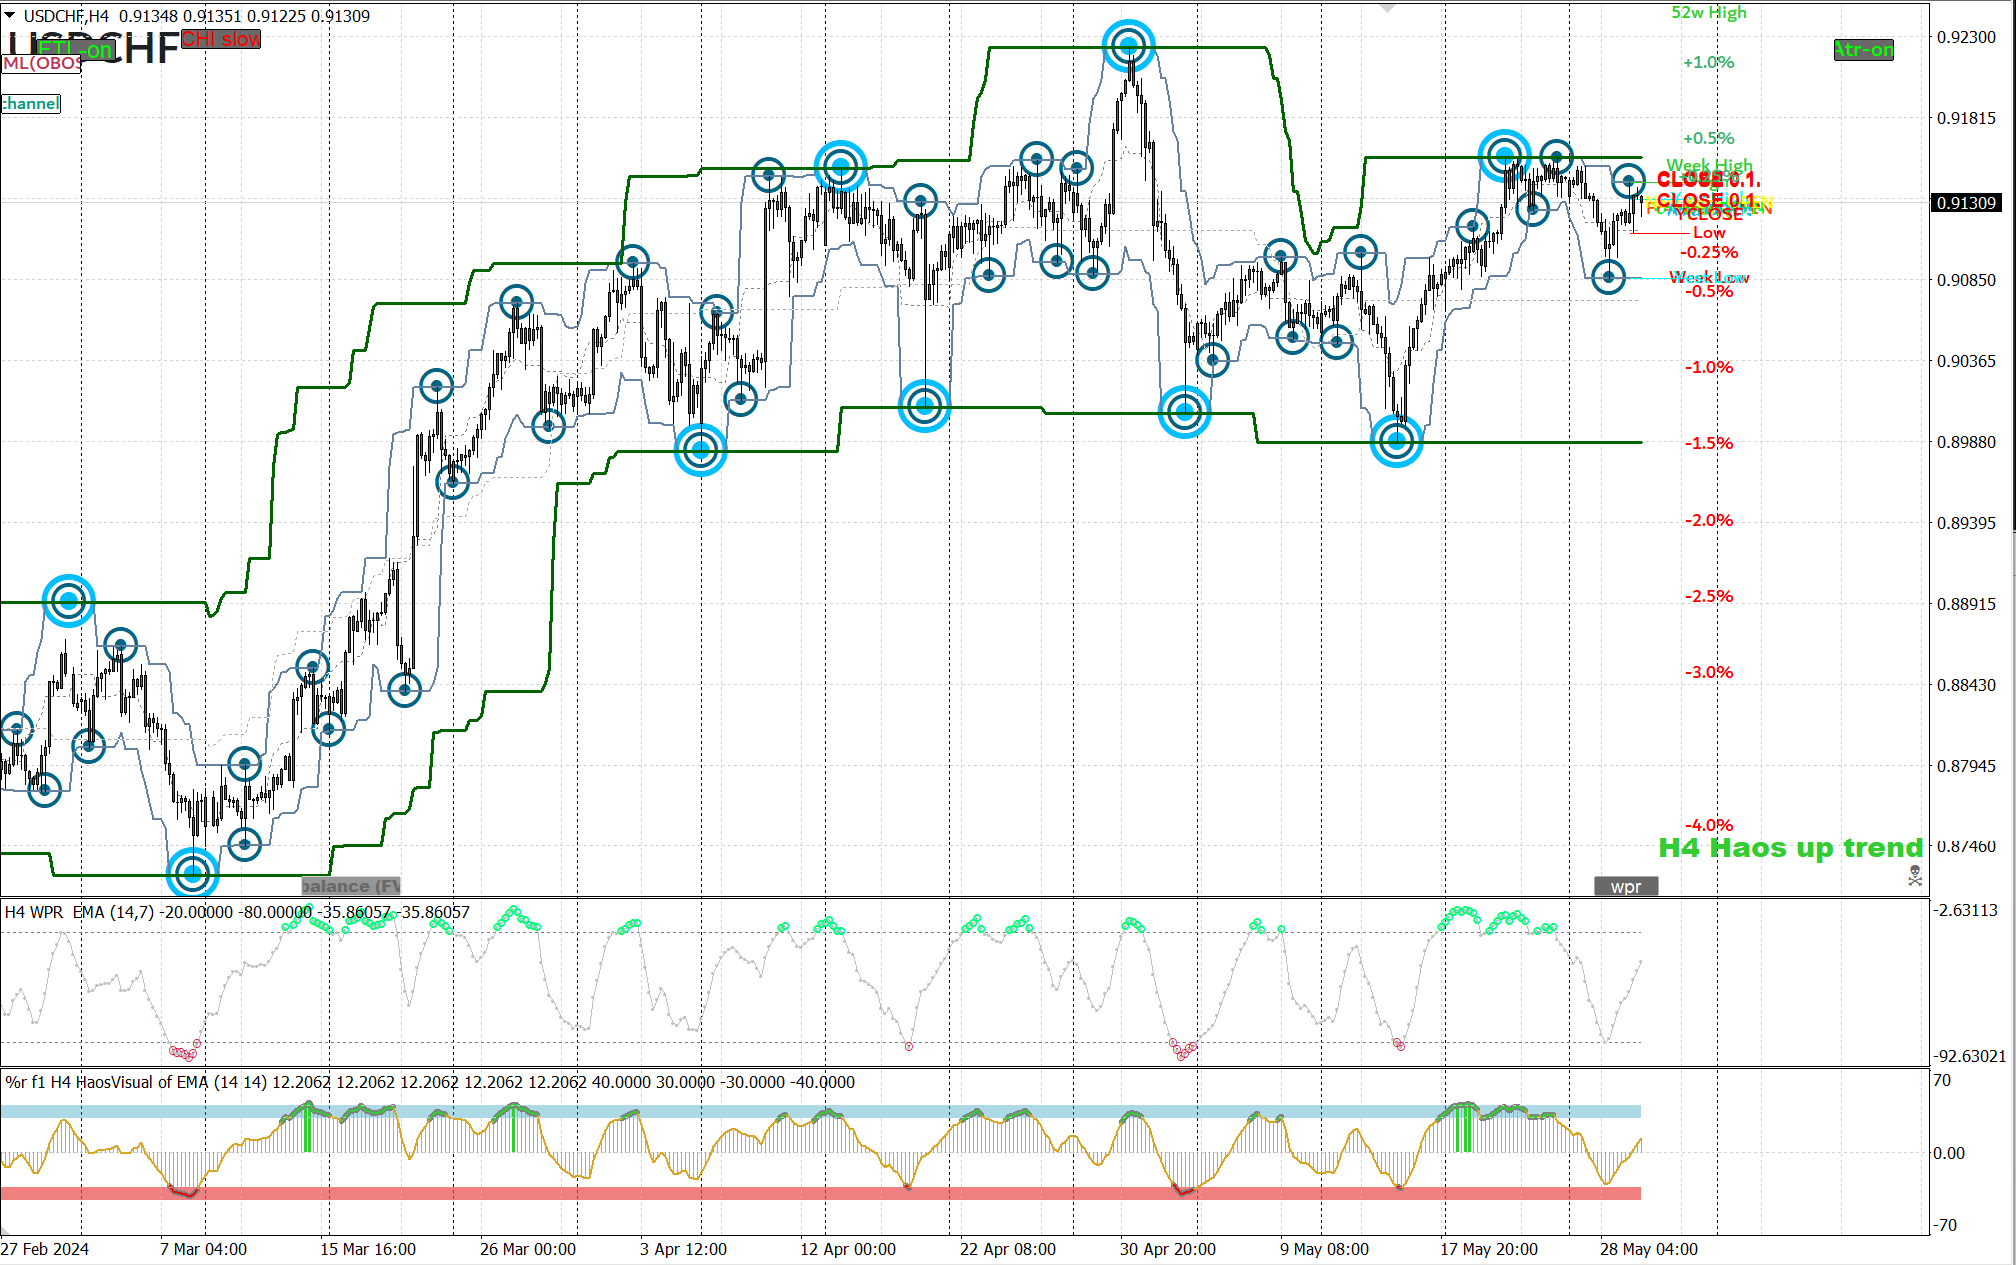Click the cyan target marker on the 0.89880 support line
This screenshot has width=2016, height=1265.
click(1396, 441)
